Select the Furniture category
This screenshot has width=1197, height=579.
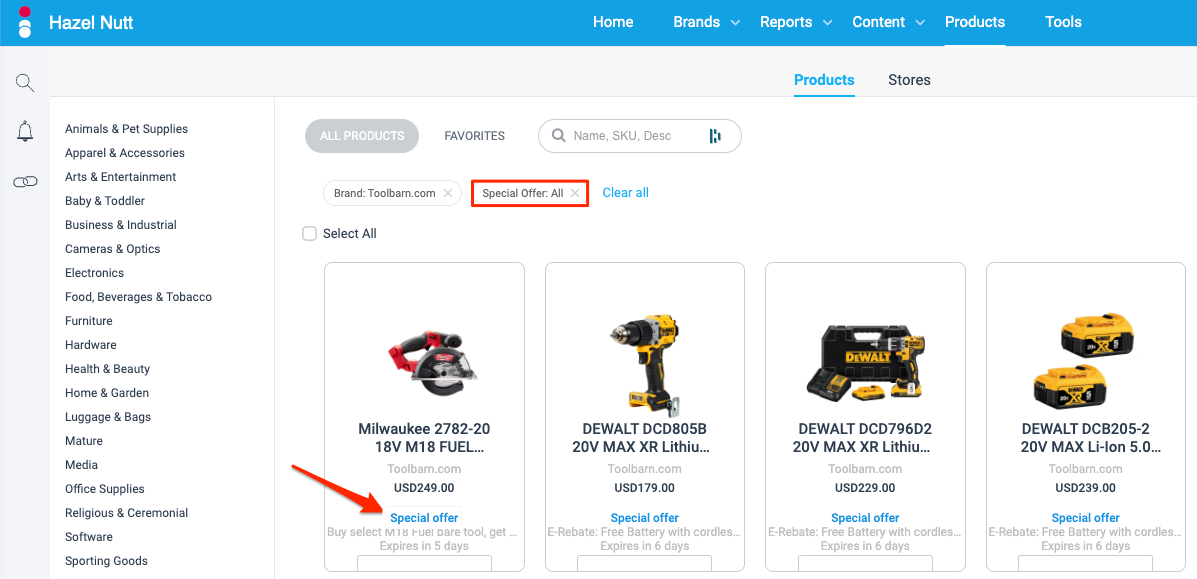pyautogui.click(x=89, y=321)
